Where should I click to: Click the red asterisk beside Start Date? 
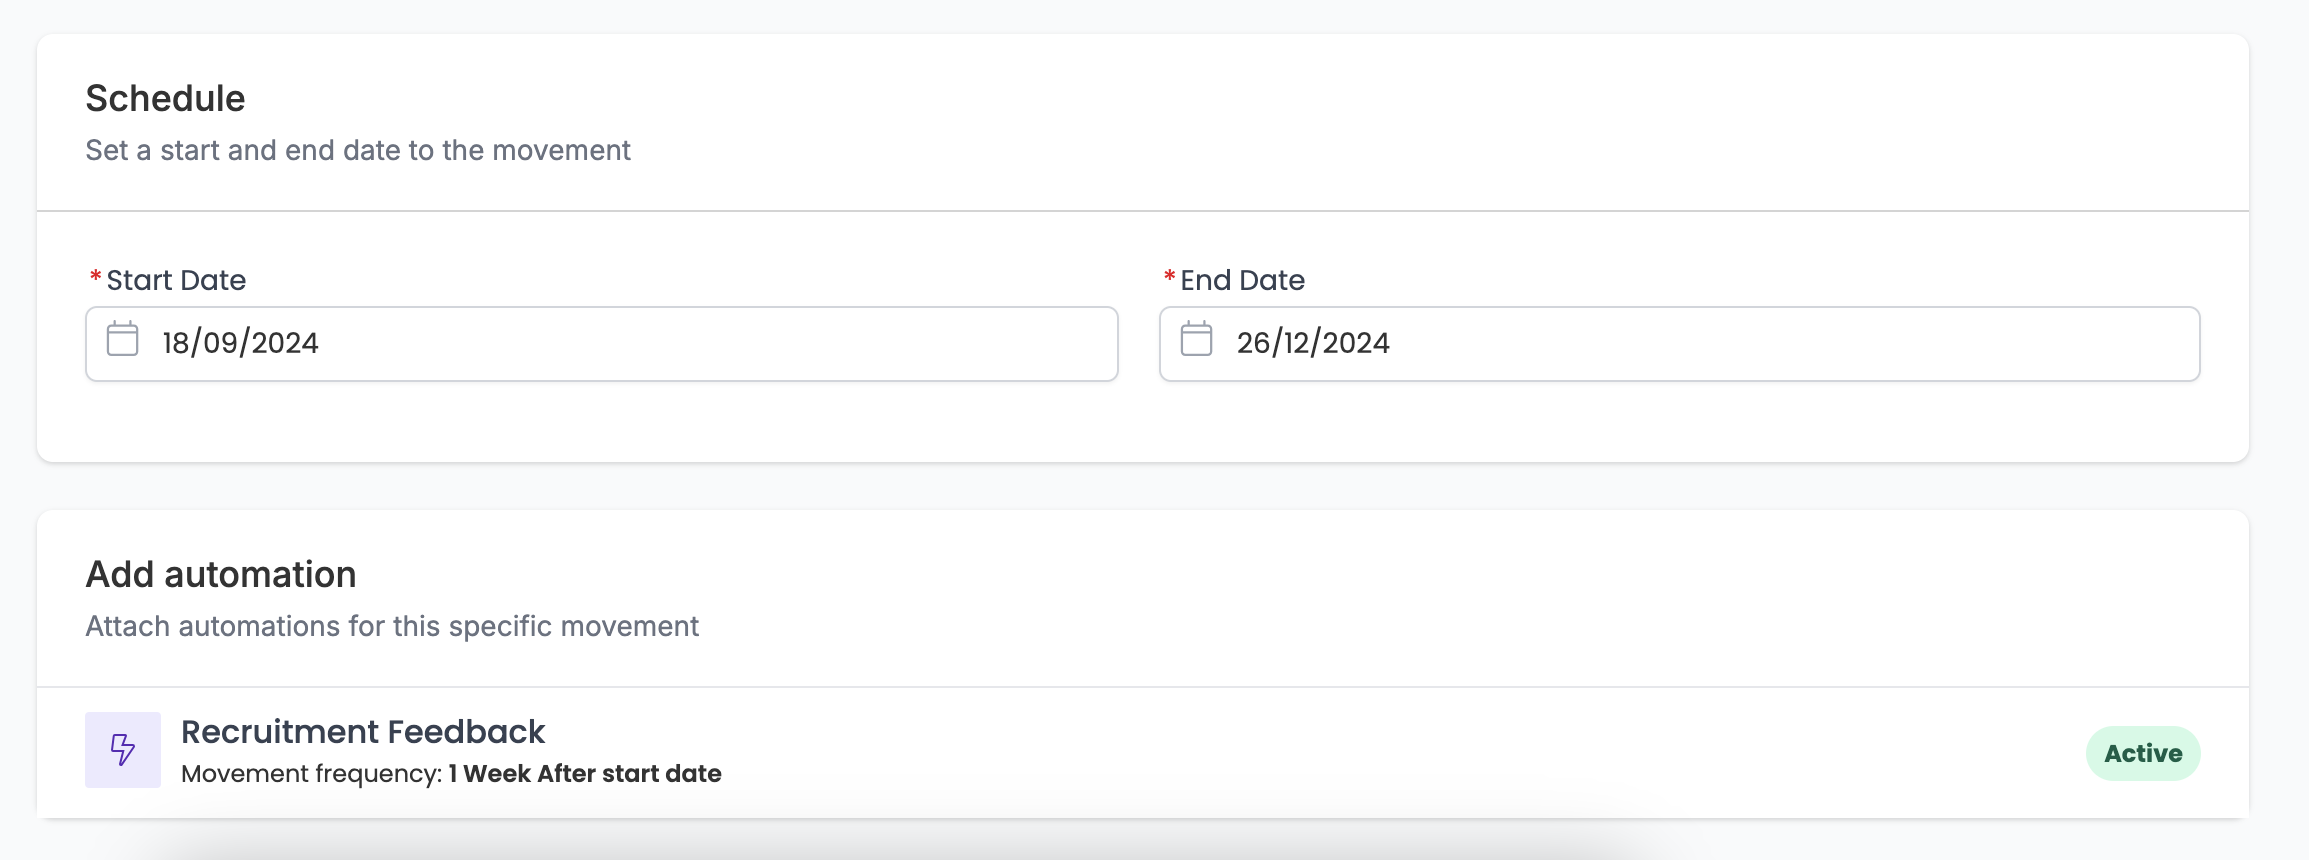(96, 277)
